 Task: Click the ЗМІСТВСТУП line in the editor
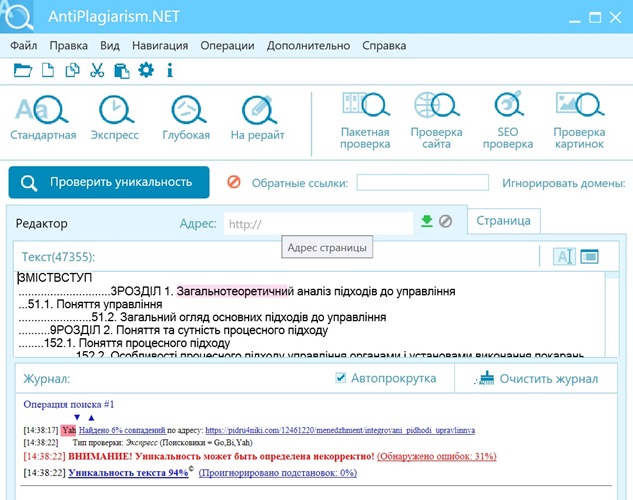click(55, 278)
